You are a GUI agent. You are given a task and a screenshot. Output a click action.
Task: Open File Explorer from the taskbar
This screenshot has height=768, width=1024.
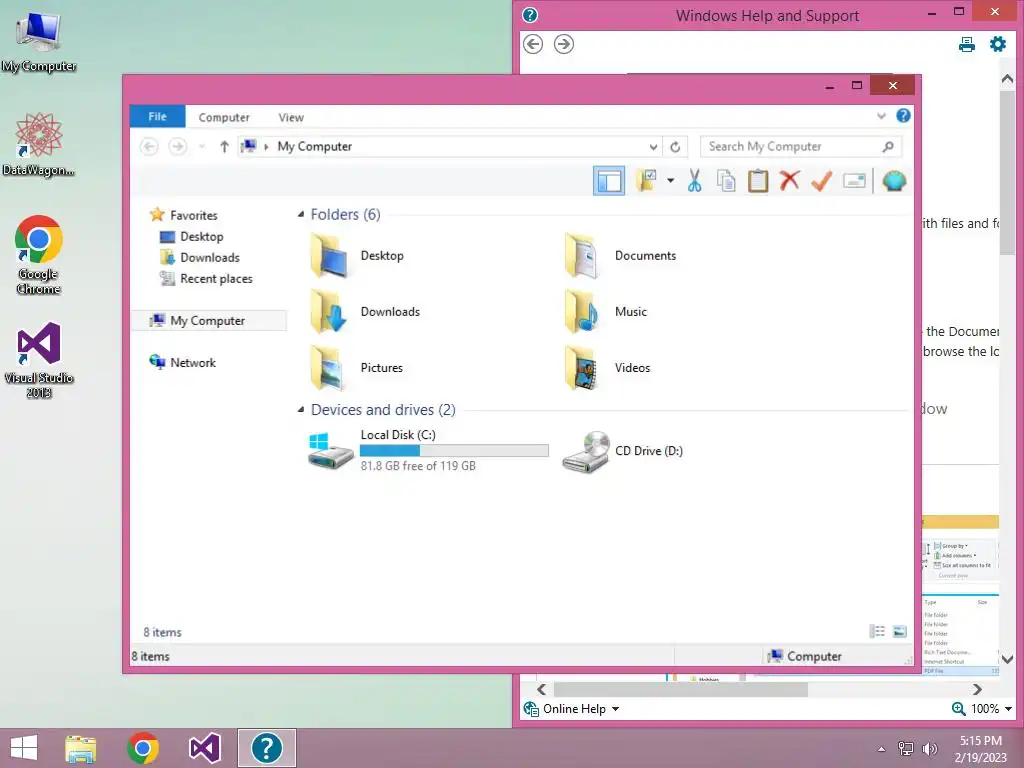80,748
